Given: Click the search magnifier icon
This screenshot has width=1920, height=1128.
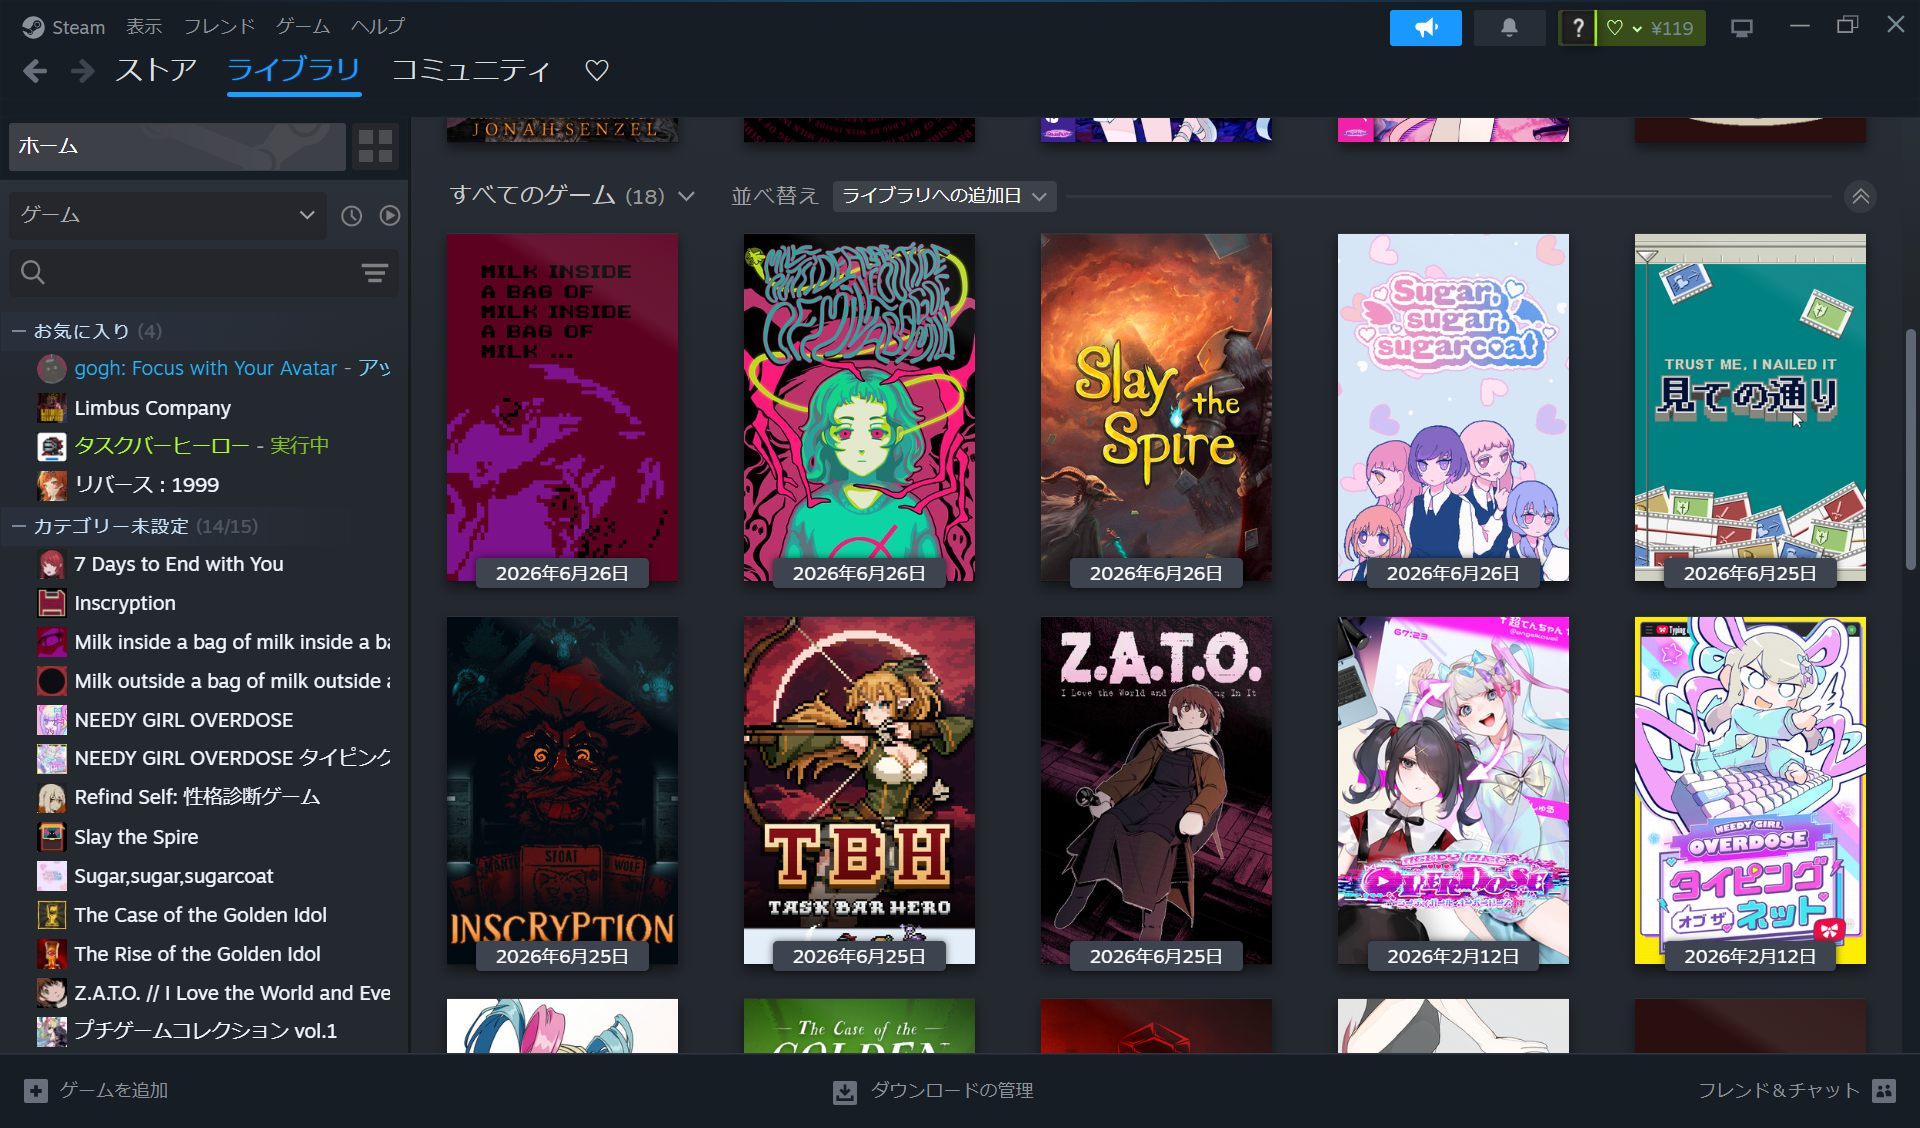Looking at the screenshot, I should (x=33, y=272).
